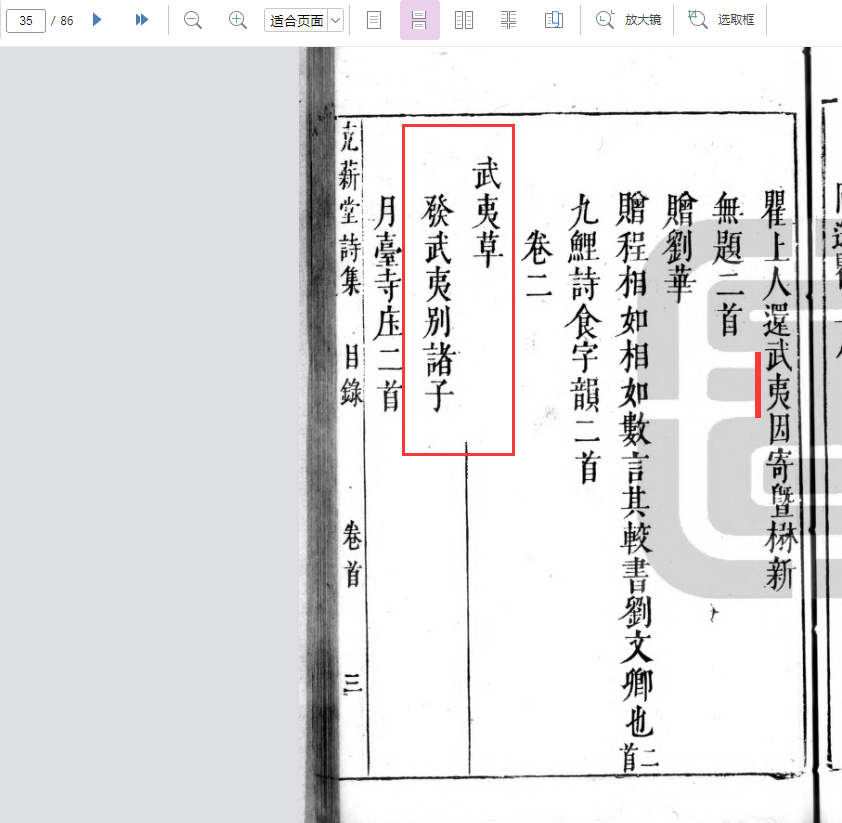Enable two-page side-by-side view
This screenshot has height=823, width=842.
(x=464, y=20)
